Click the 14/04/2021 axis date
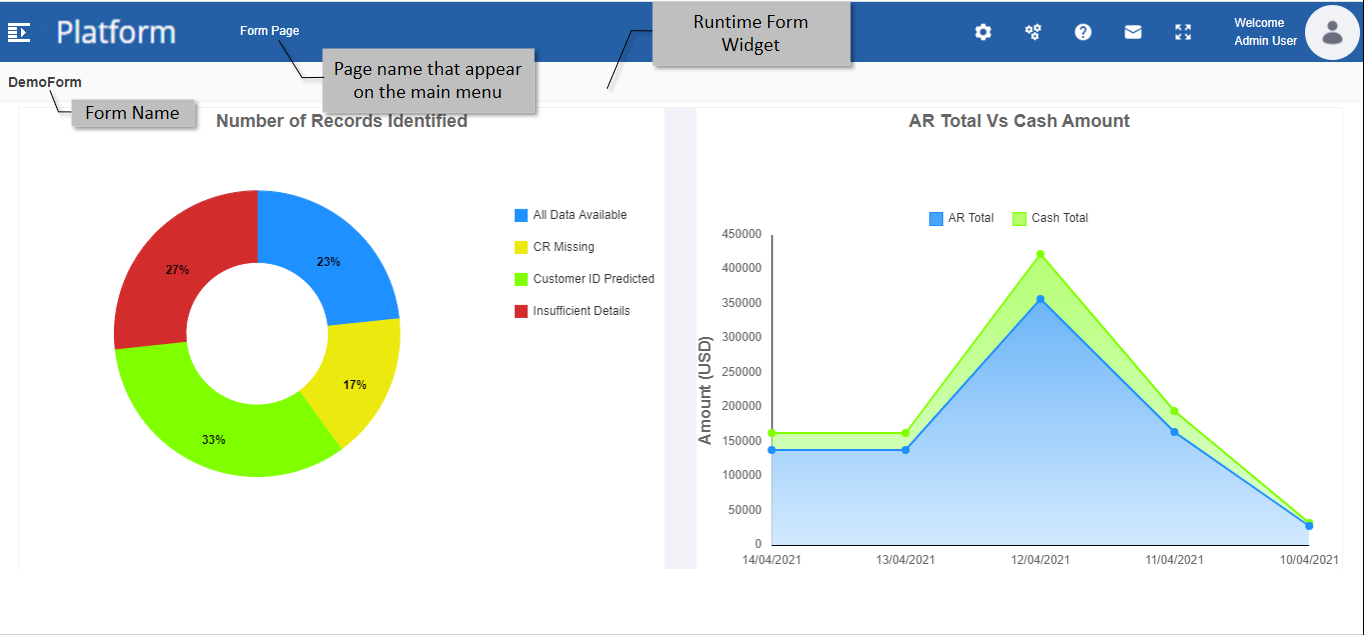The height and width of the screenshot is (635, 1364). (x=772, y=560)
